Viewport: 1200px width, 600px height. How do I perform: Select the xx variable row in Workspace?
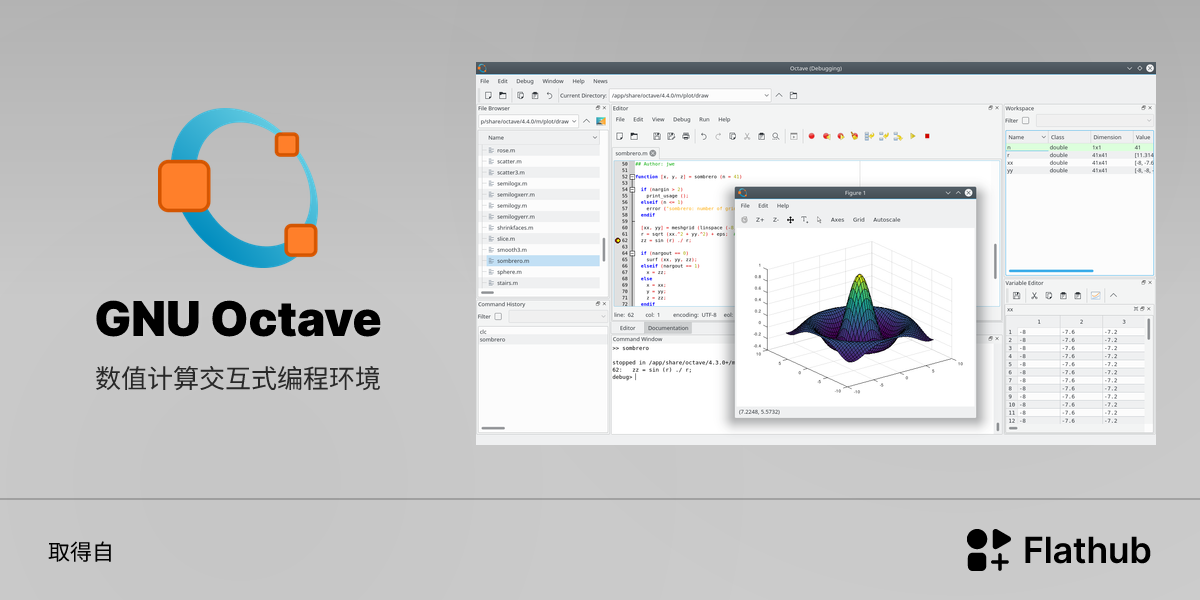(1079, 163)
